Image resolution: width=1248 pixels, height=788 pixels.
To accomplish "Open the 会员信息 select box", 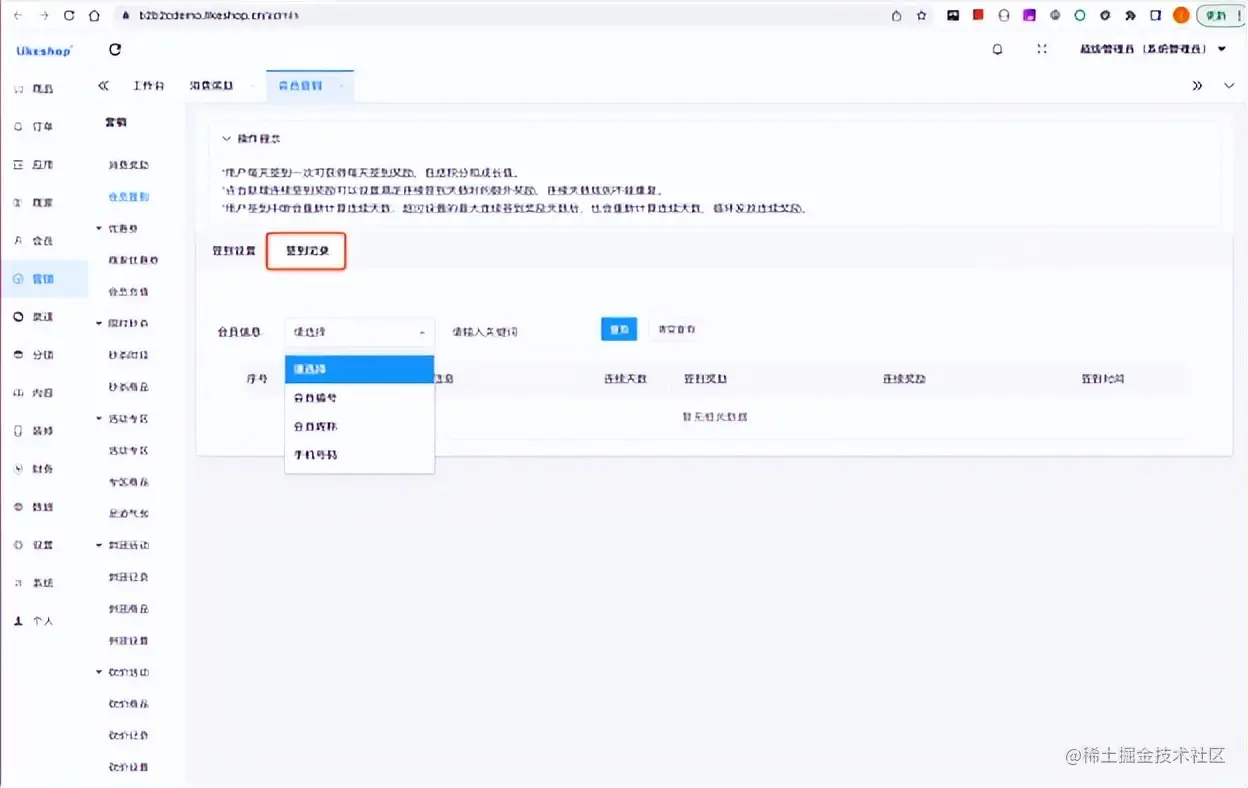I will (360, 331).
